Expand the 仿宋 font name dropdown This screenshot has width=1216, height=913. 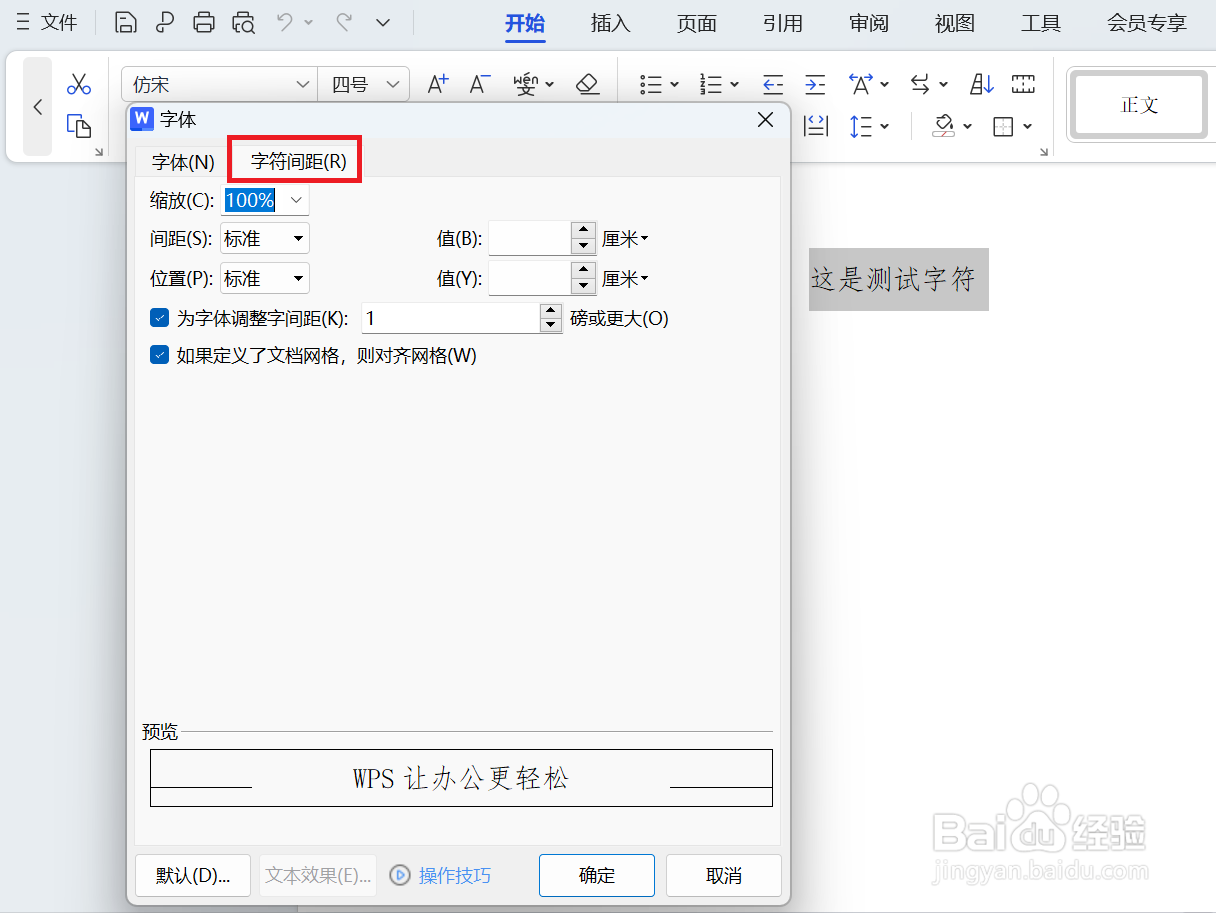click(305, 84)
